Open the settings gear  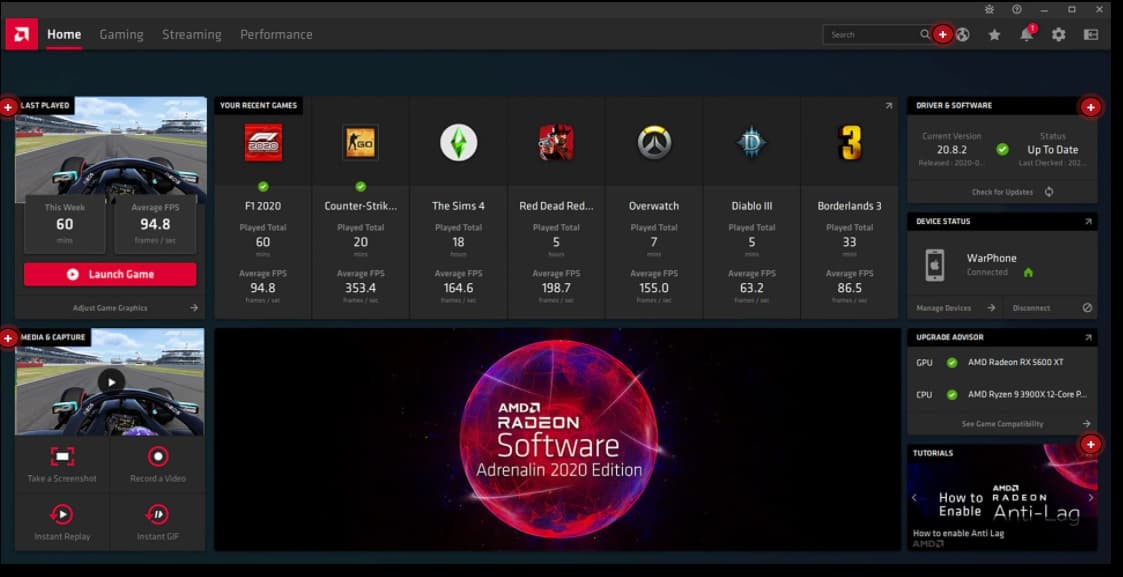tap(1059, 34)
